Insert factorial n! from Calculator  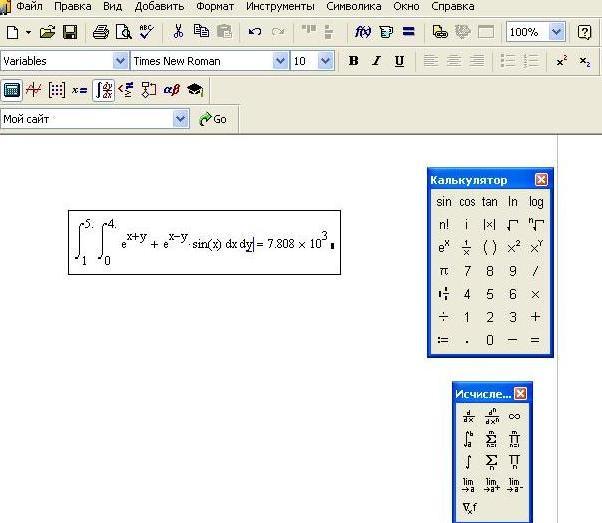444,225
